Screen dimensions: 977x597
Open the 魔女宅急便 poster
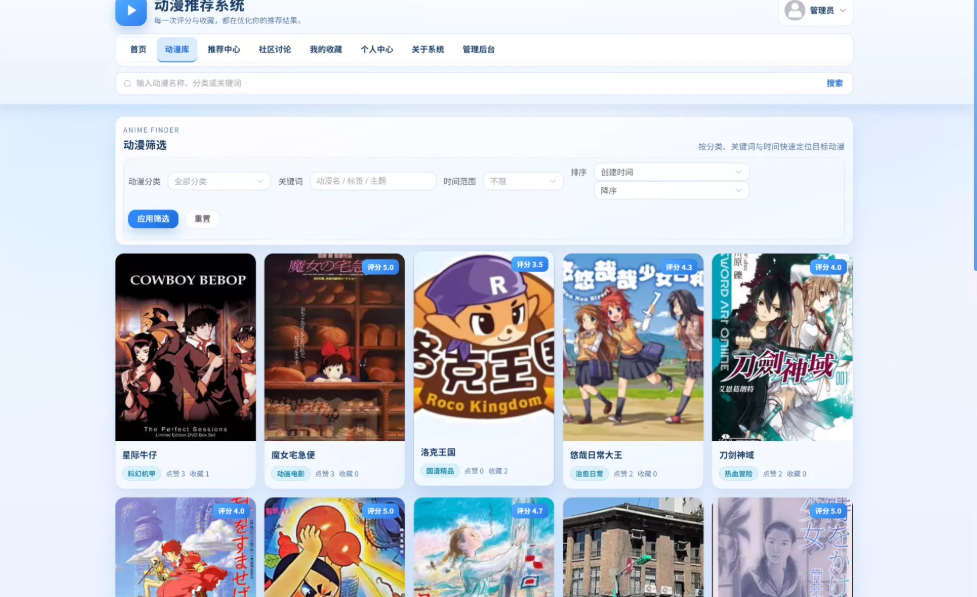tap(335, 347)
